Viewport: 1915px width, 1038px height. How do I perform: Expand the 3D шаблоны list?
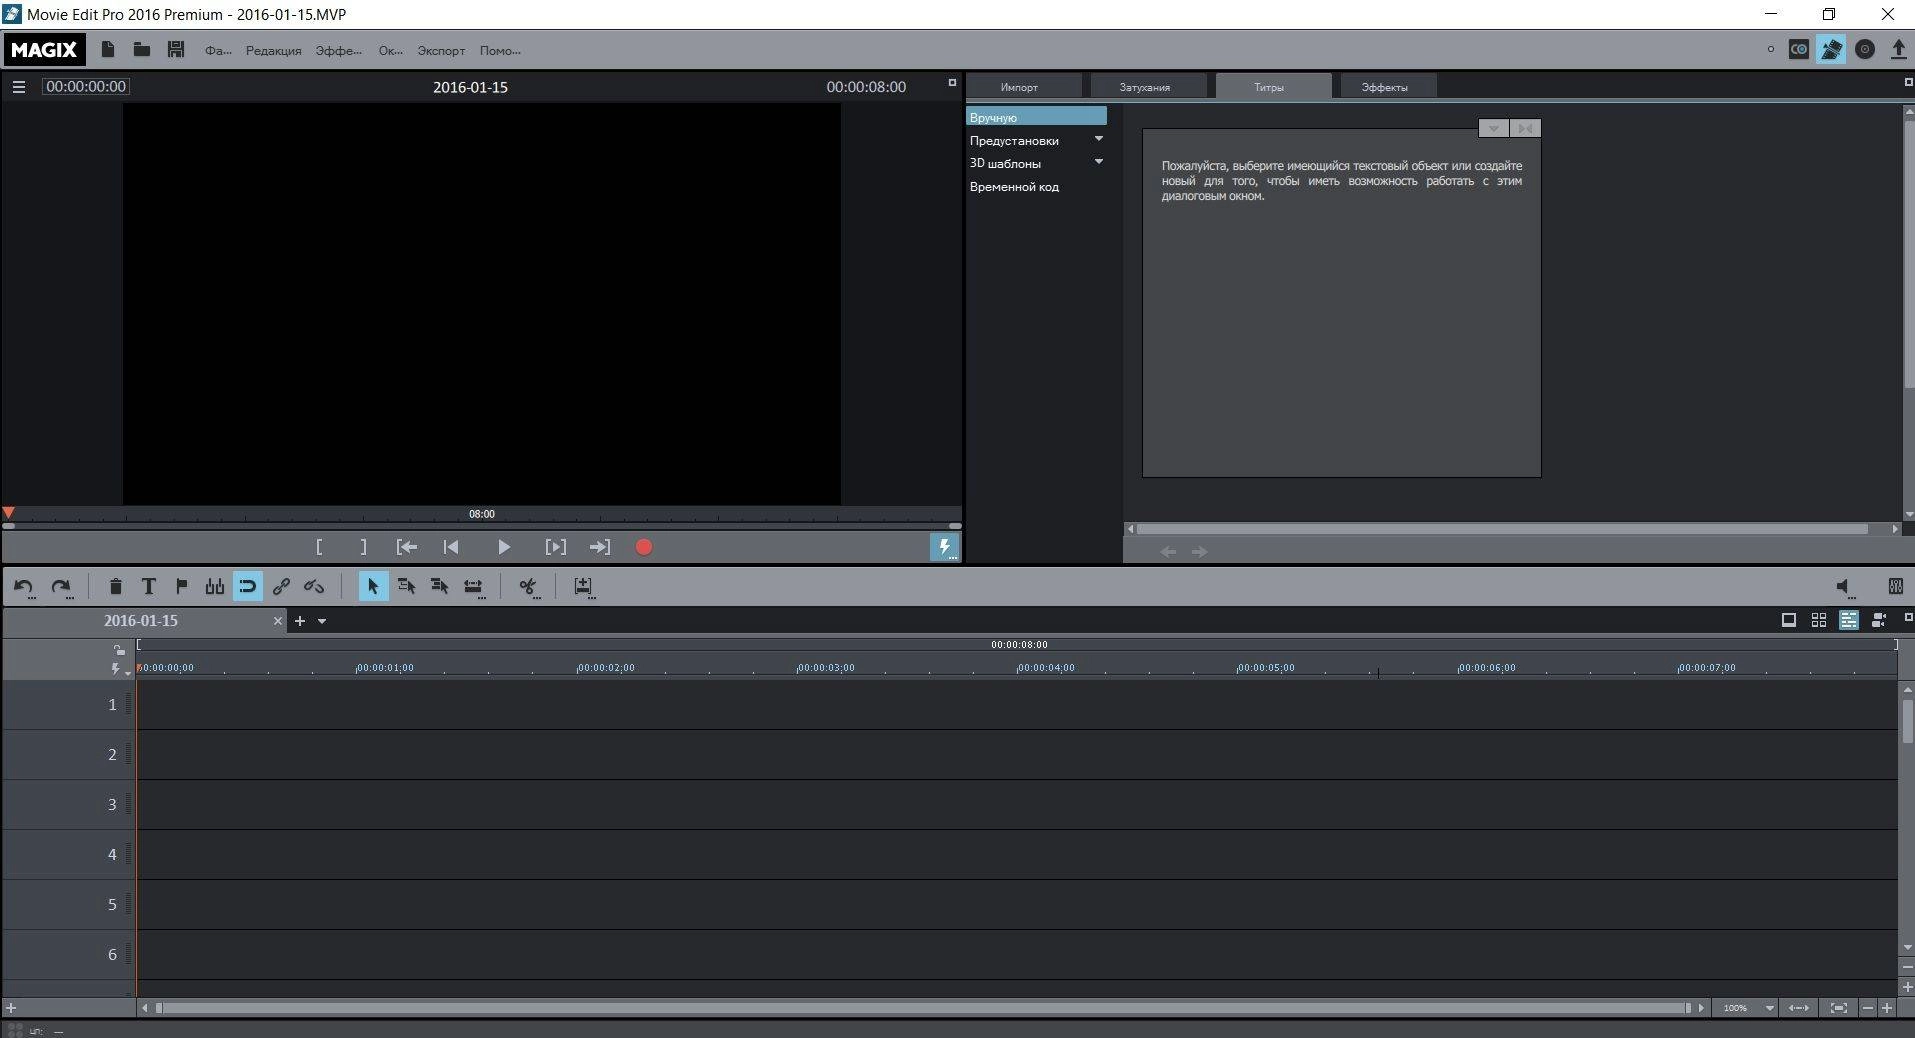click(x=1099, y=162)
